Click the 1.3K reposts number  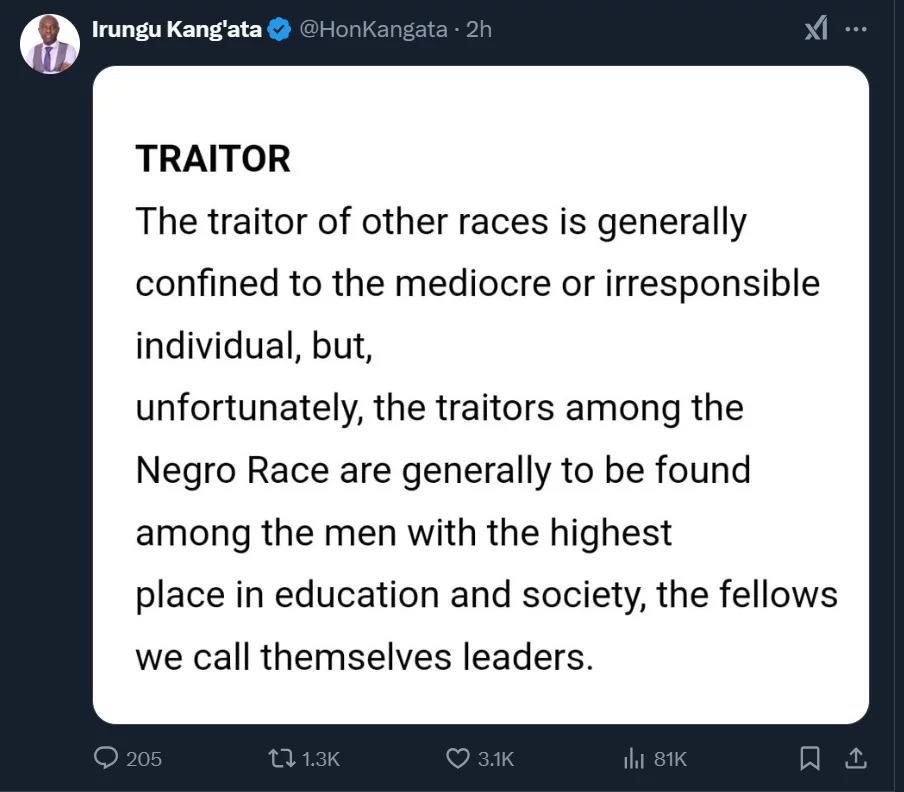point(321,760)
